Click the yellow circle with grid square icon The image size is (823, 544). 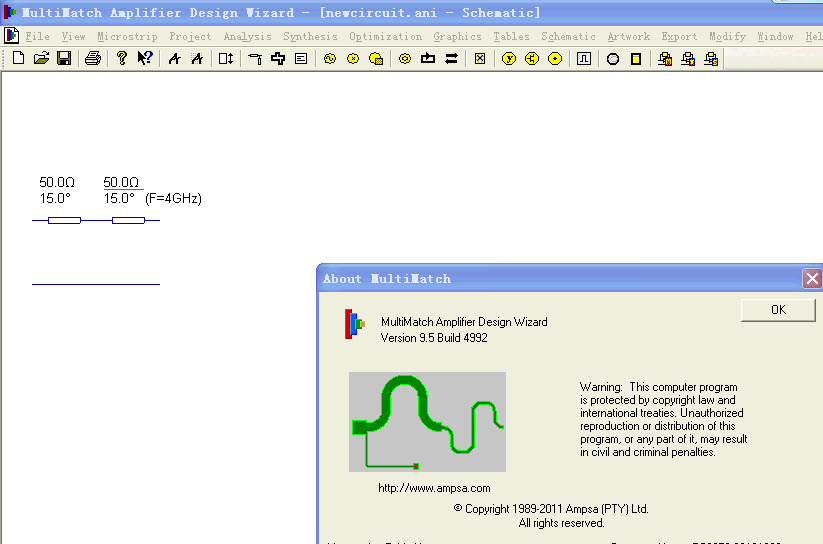point(376,58)
